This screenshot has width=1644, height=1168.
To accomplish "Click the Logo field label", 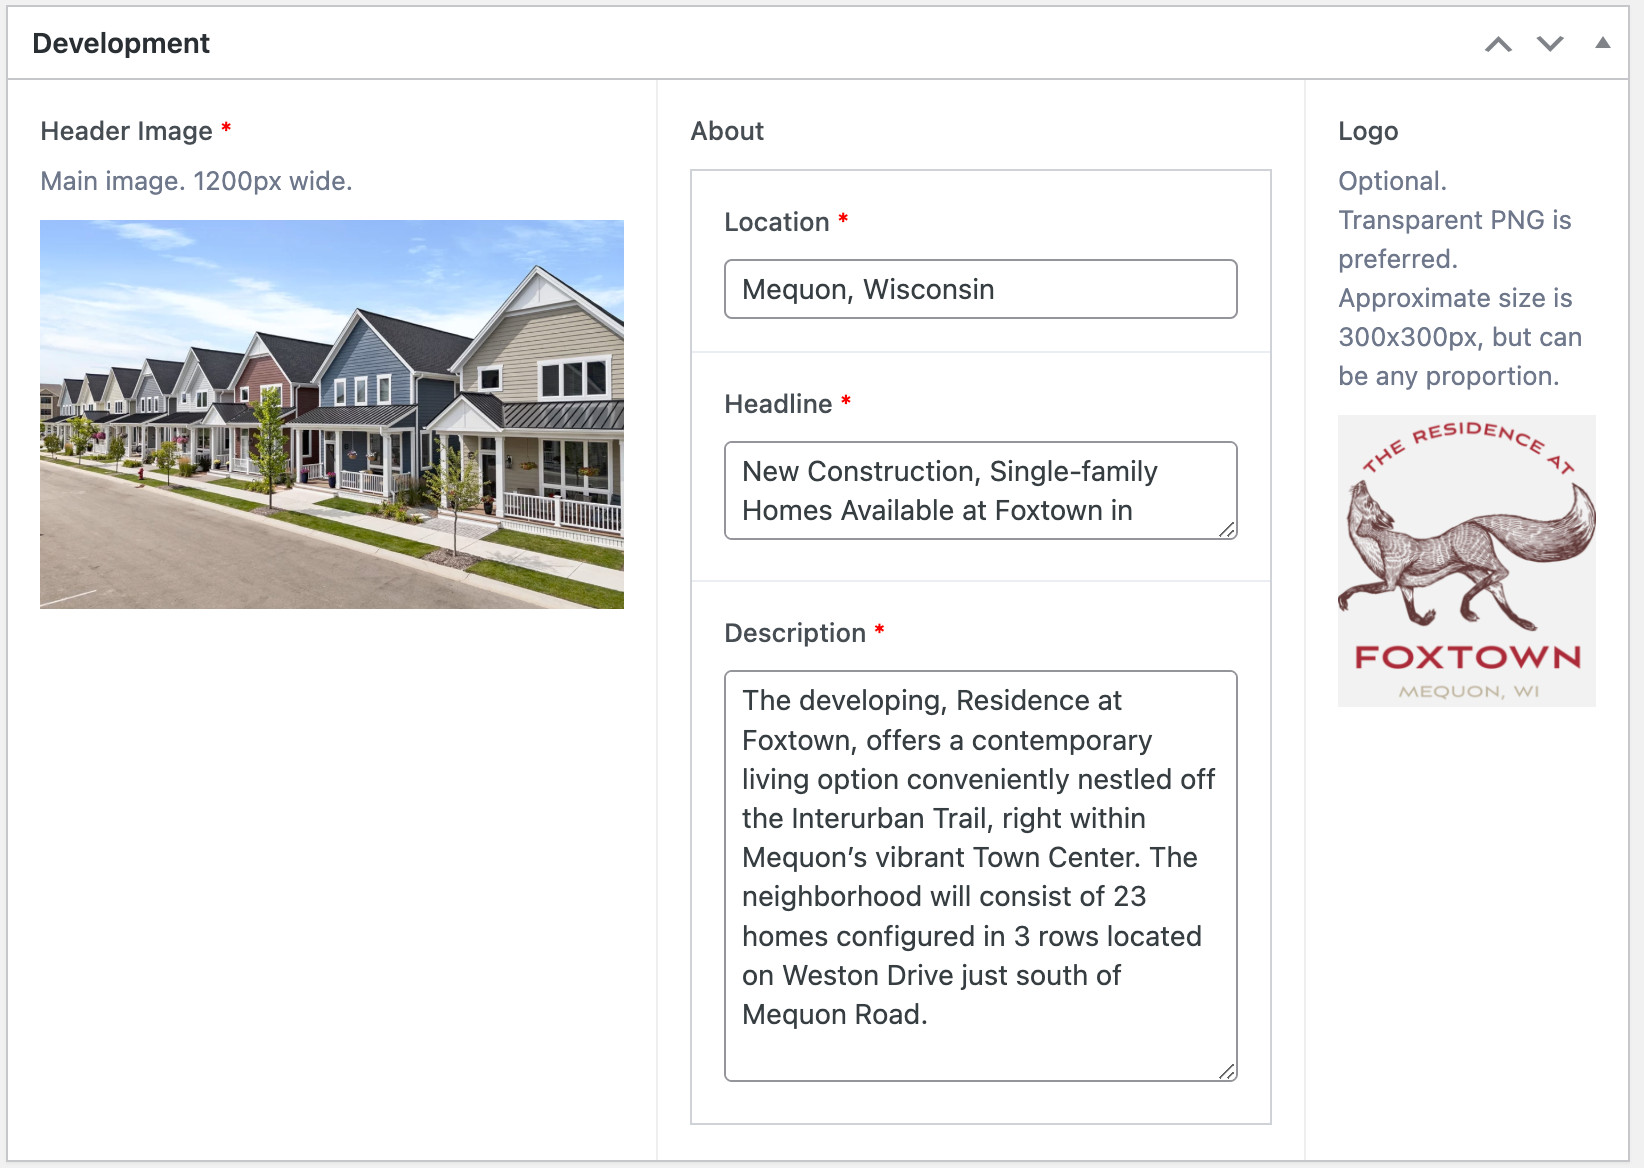I will [x=1368, y=131].
